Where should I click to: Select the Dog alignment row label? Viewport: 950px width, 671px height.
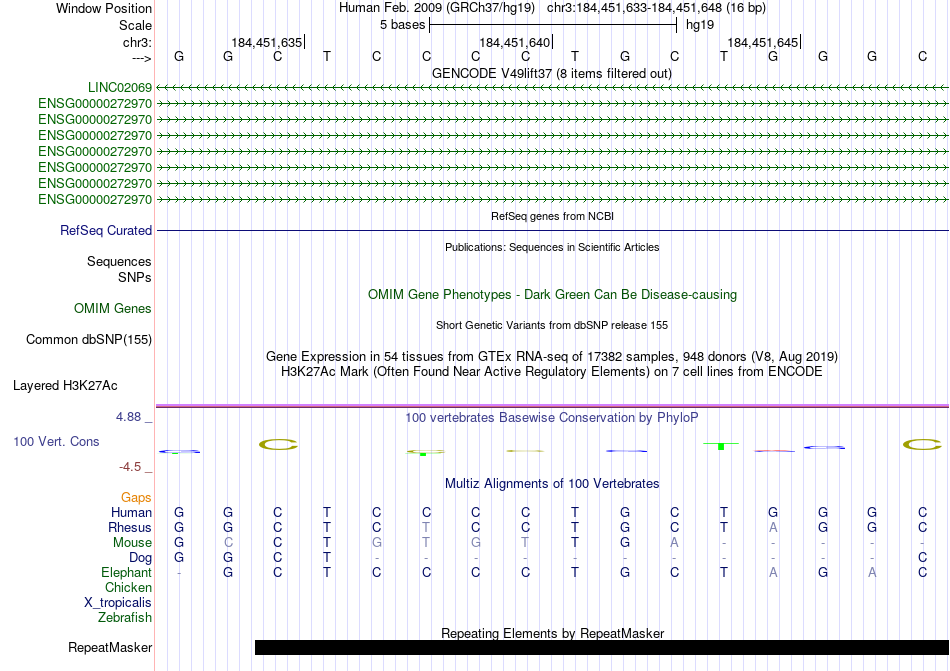coord(140,558)
